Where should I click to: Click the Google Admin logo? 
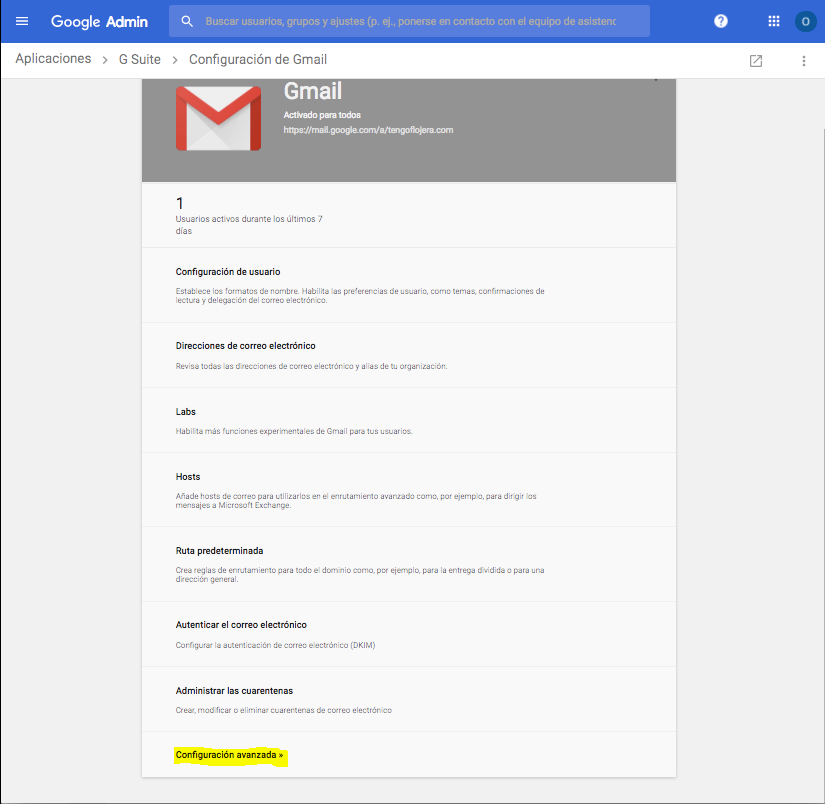[x=99, y=22]
